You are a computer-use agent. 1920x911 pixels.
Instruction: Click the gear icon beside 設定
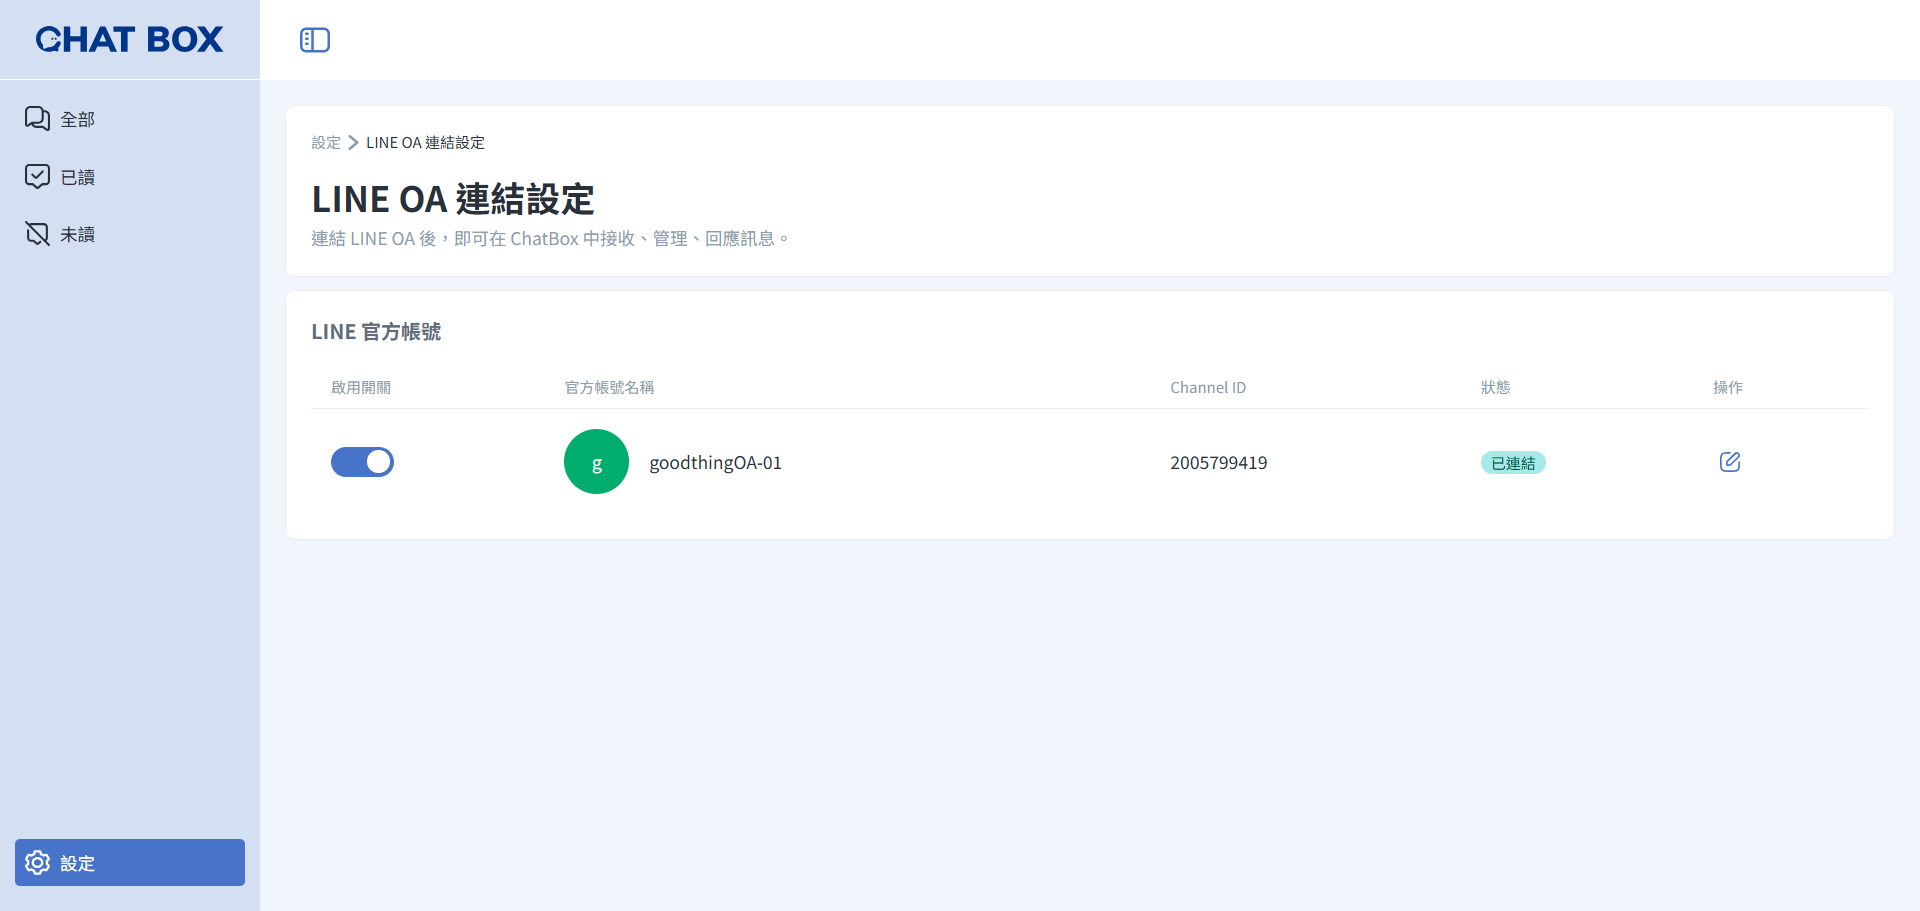[38, 863]
